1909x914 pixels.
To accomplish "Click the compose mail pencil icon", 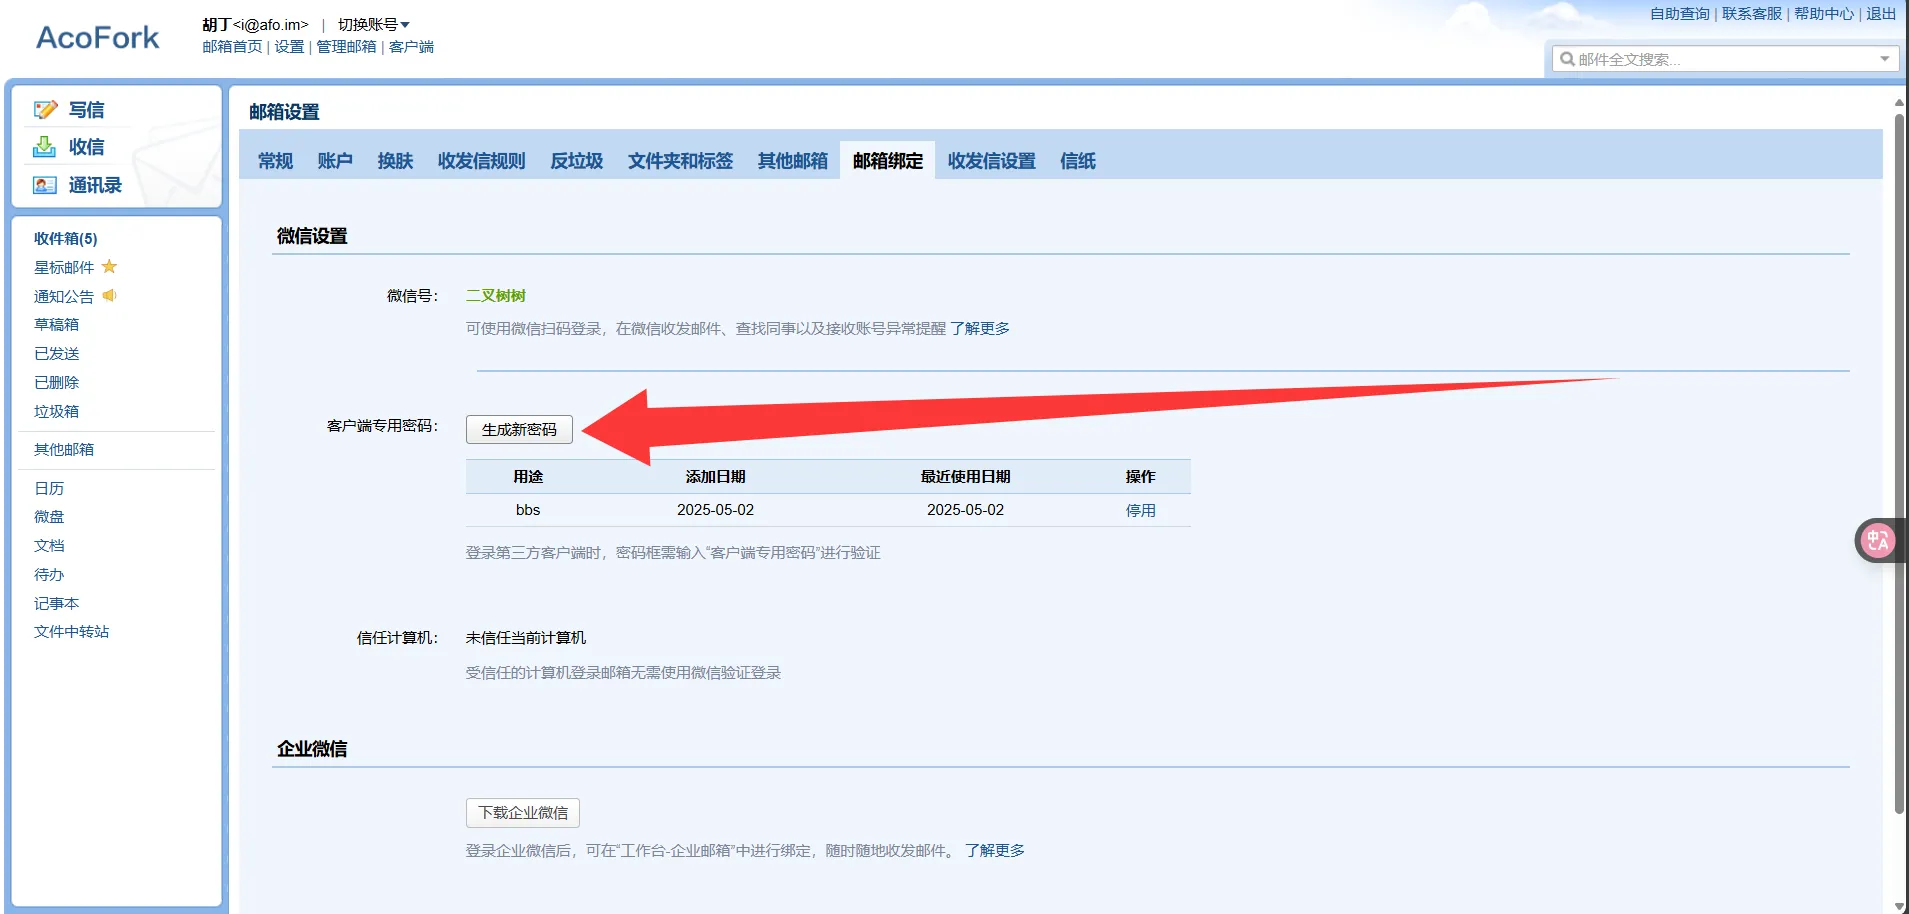I will pos(45,110).
